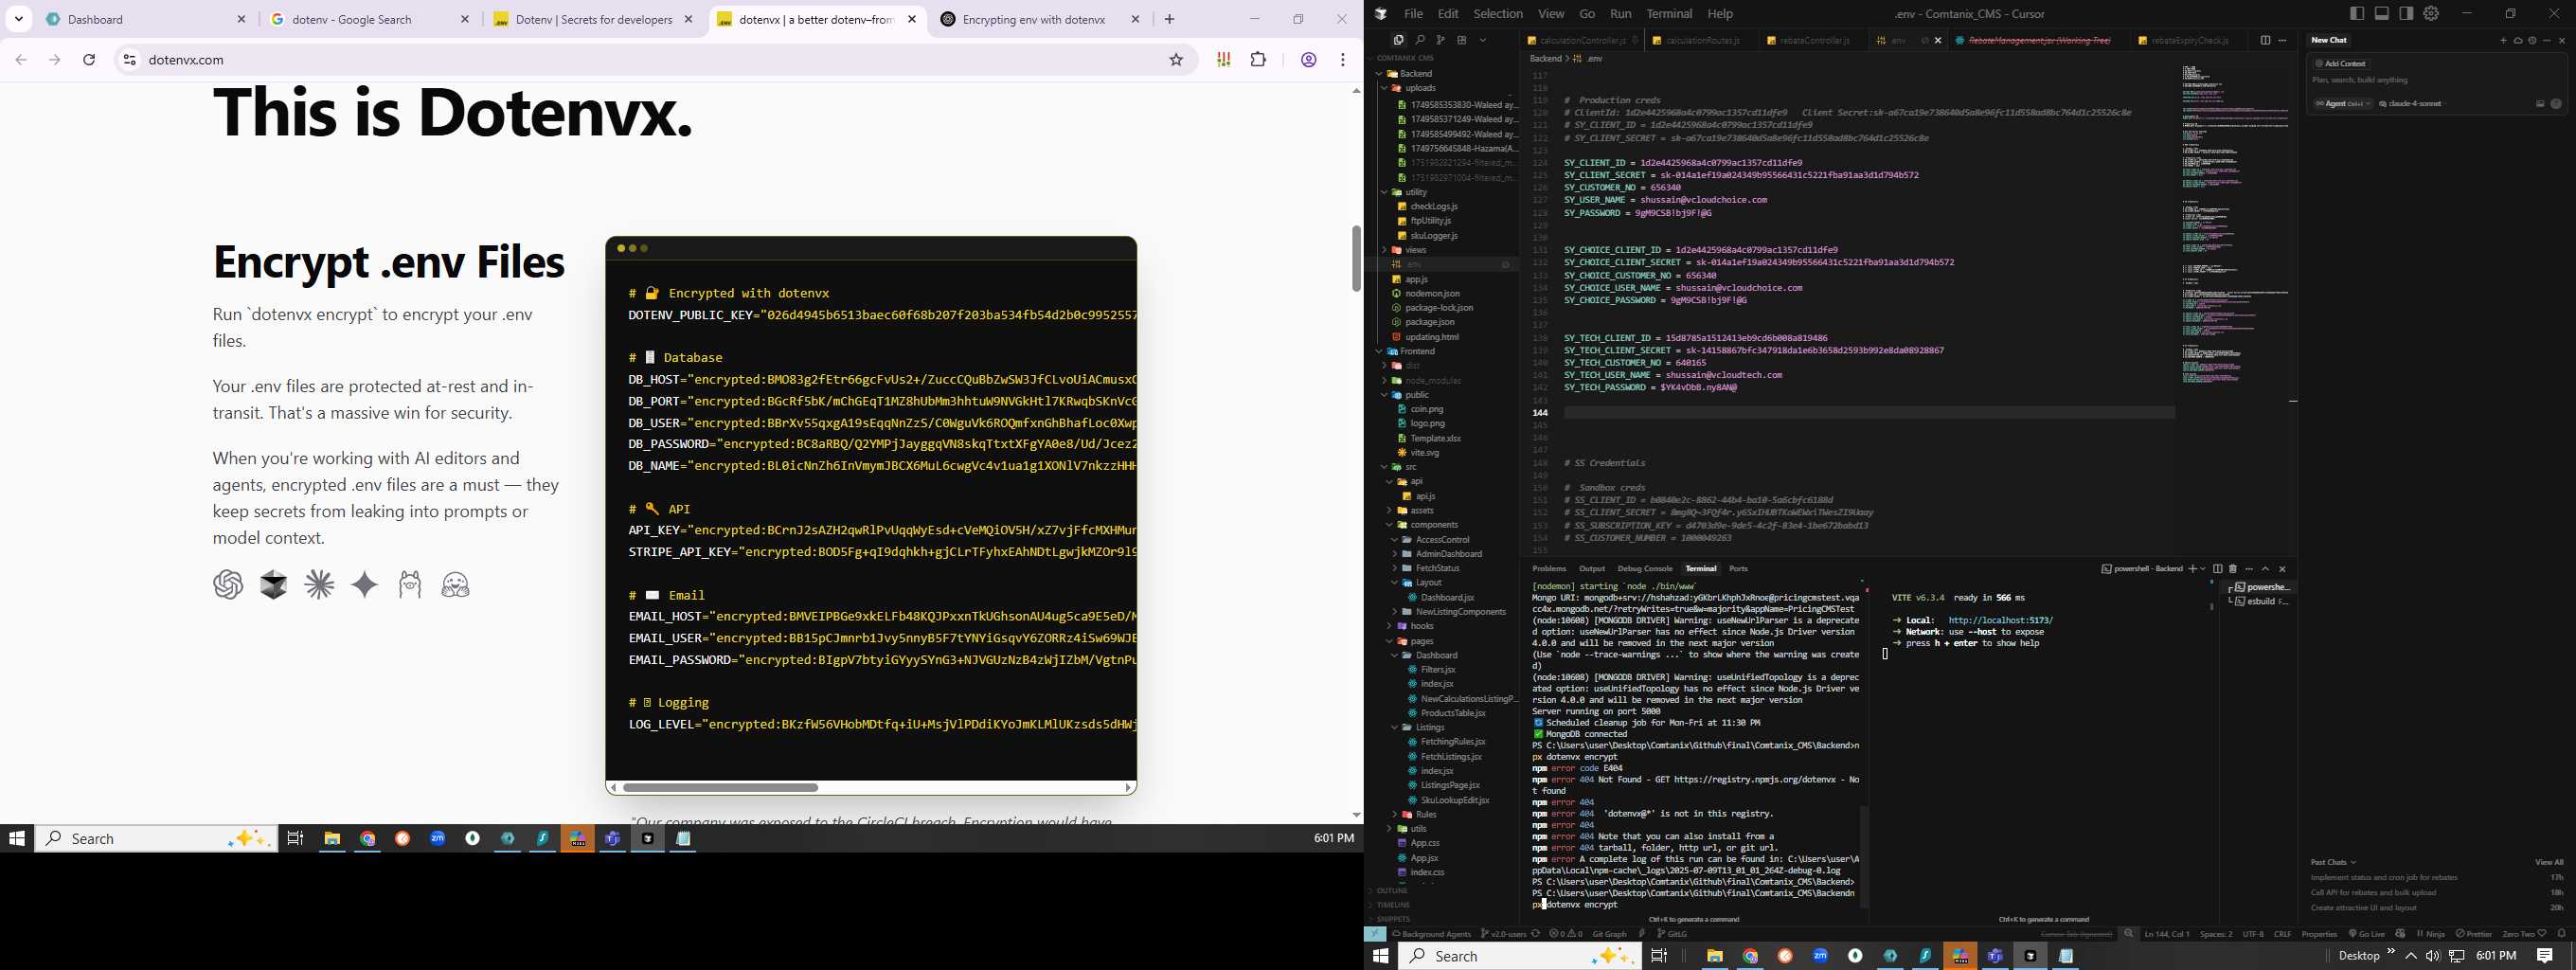The height and width of the screenshot is (970, 2576).
Task: Switch to the Ports panel tab
Action: 1739,569
